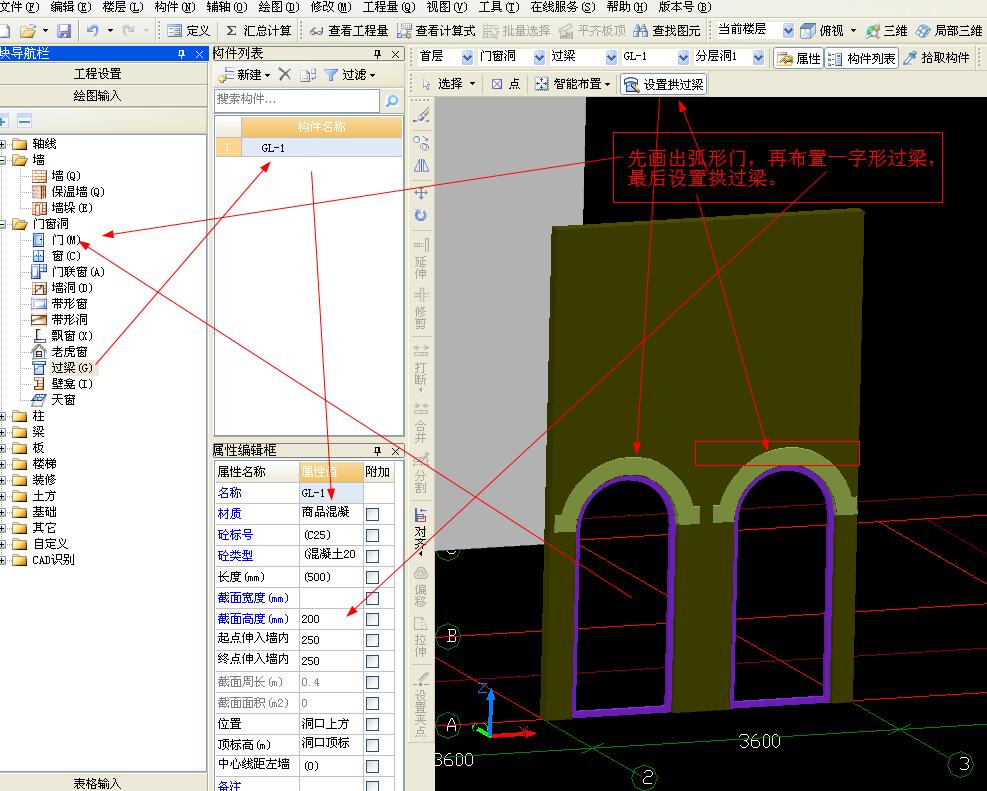Click the 设置夹点 tool

[420, 705]
